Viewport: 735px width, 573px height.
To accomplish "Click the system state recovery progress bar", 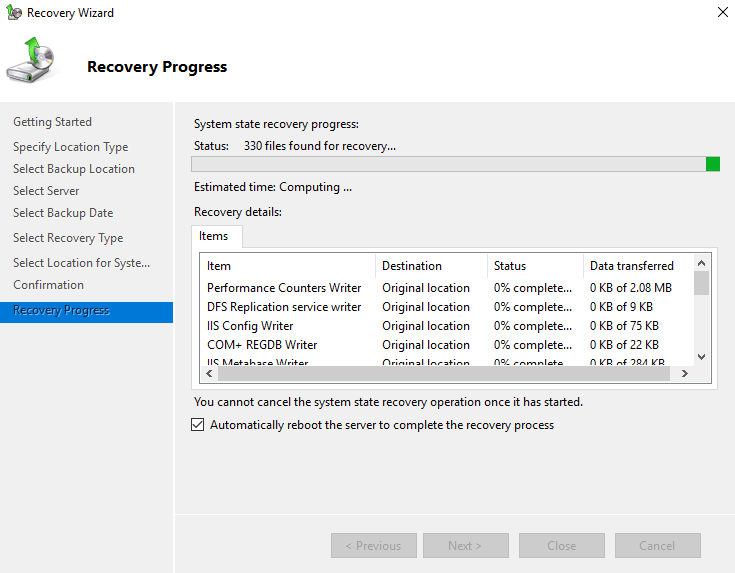I will pyautogui.click(x=455, y=164).
